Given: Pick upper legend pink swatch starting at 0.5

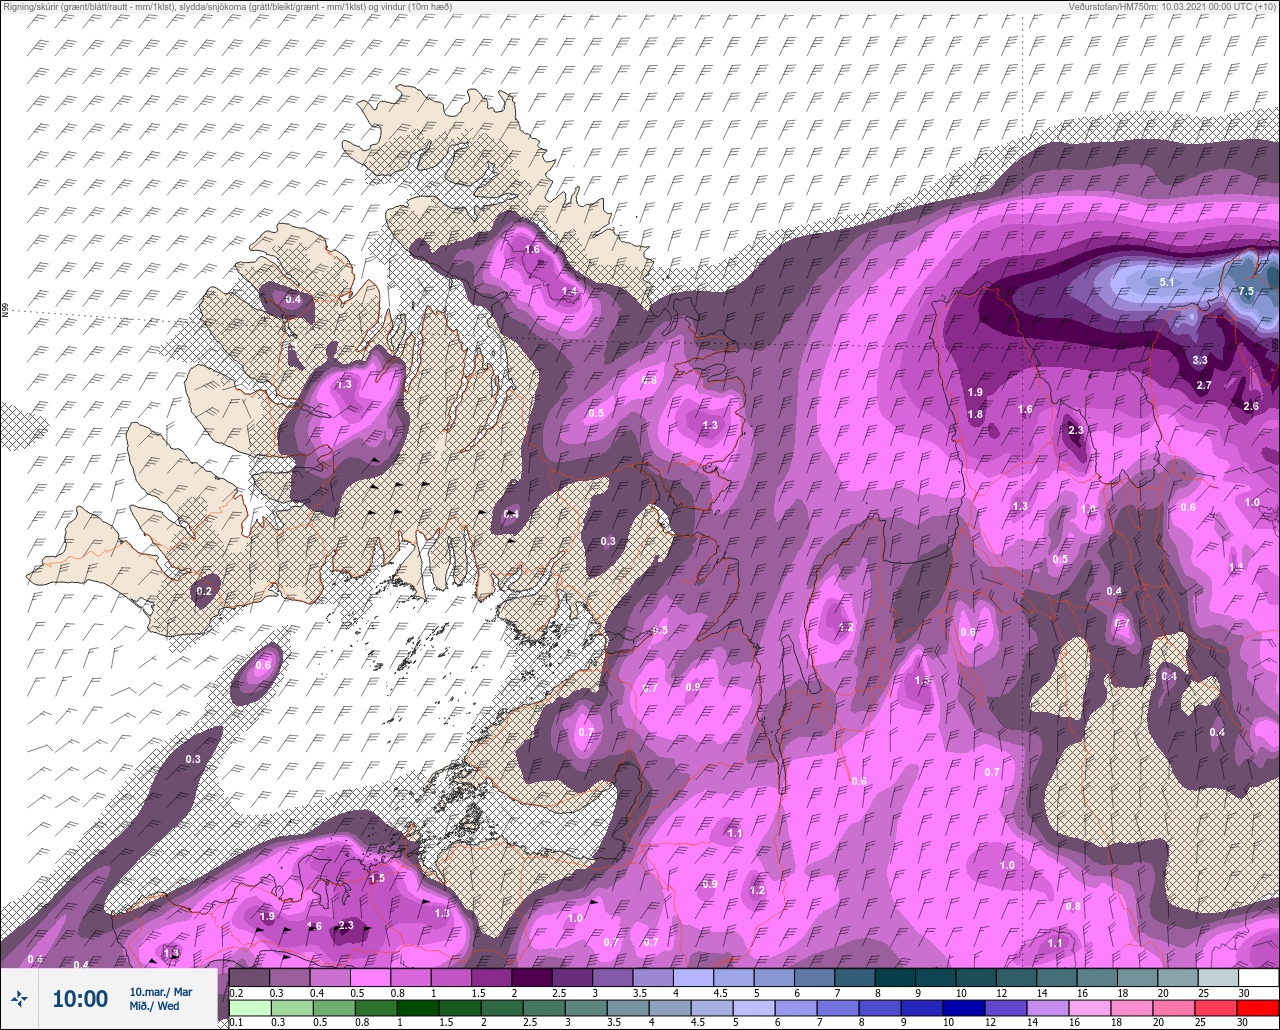Looking at the screenshot, I should tap(370, 977).
